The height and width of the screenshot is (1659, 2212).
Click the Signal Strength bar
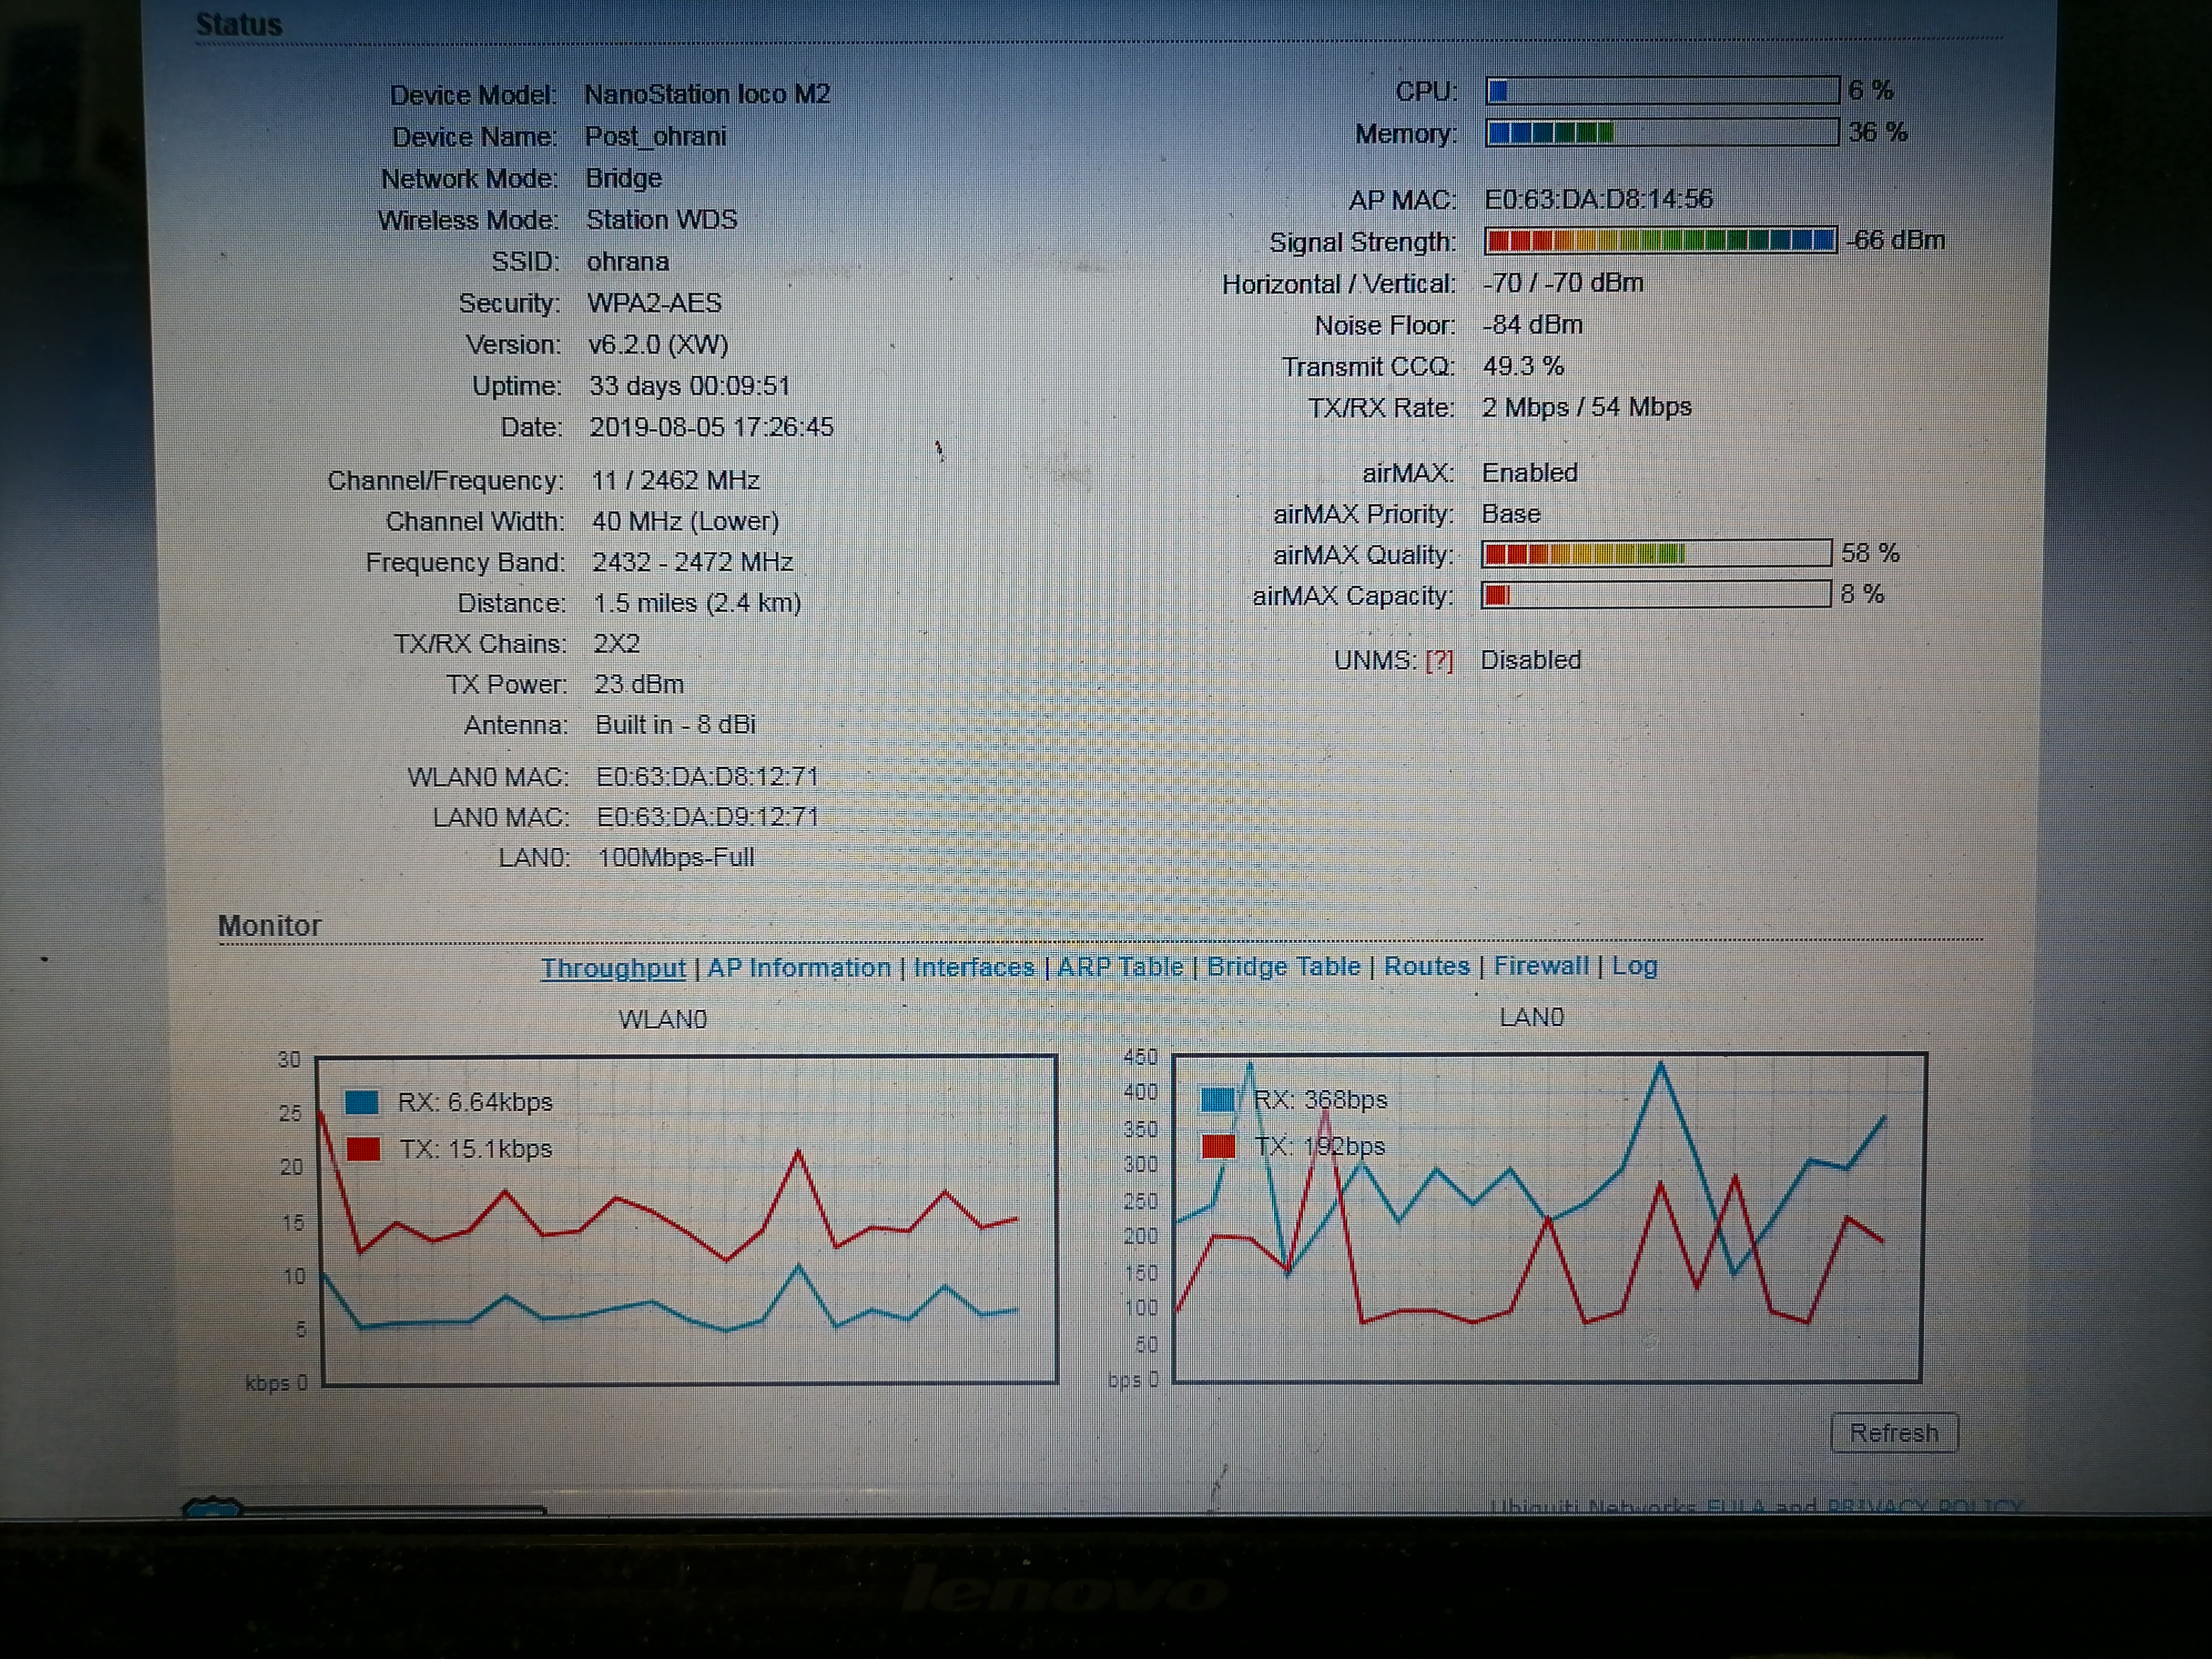click(1661, 240)
